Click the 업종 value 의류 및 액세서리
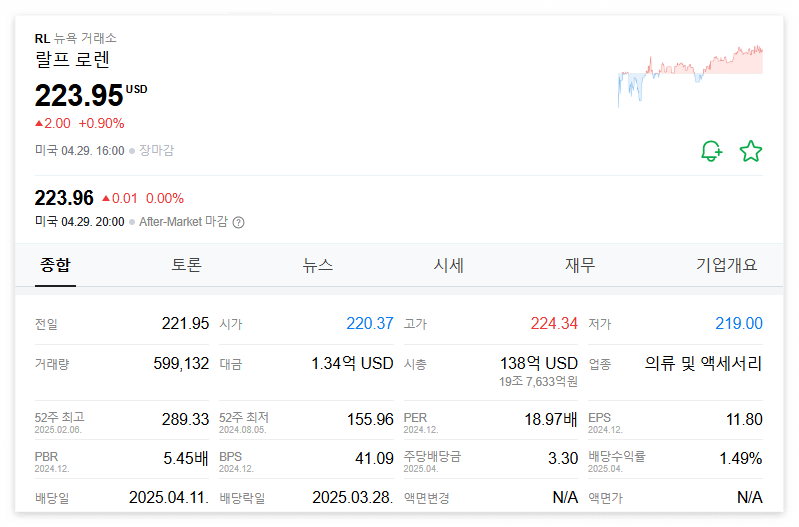Screen dimensions: 799x527 pyautogui.click(x=704, y=363)
